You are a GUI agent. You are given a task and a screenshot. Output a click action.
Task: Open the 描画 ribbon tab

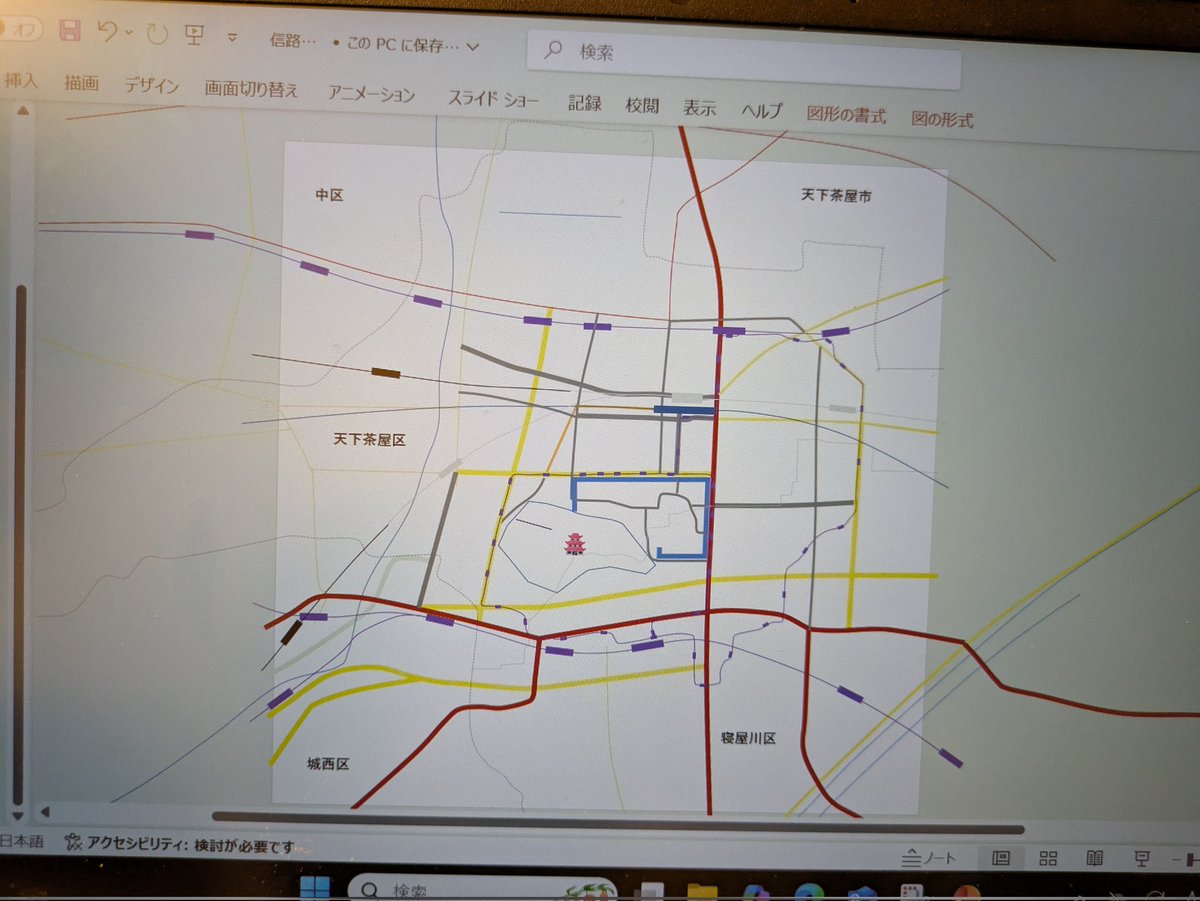tap(81, 83)
